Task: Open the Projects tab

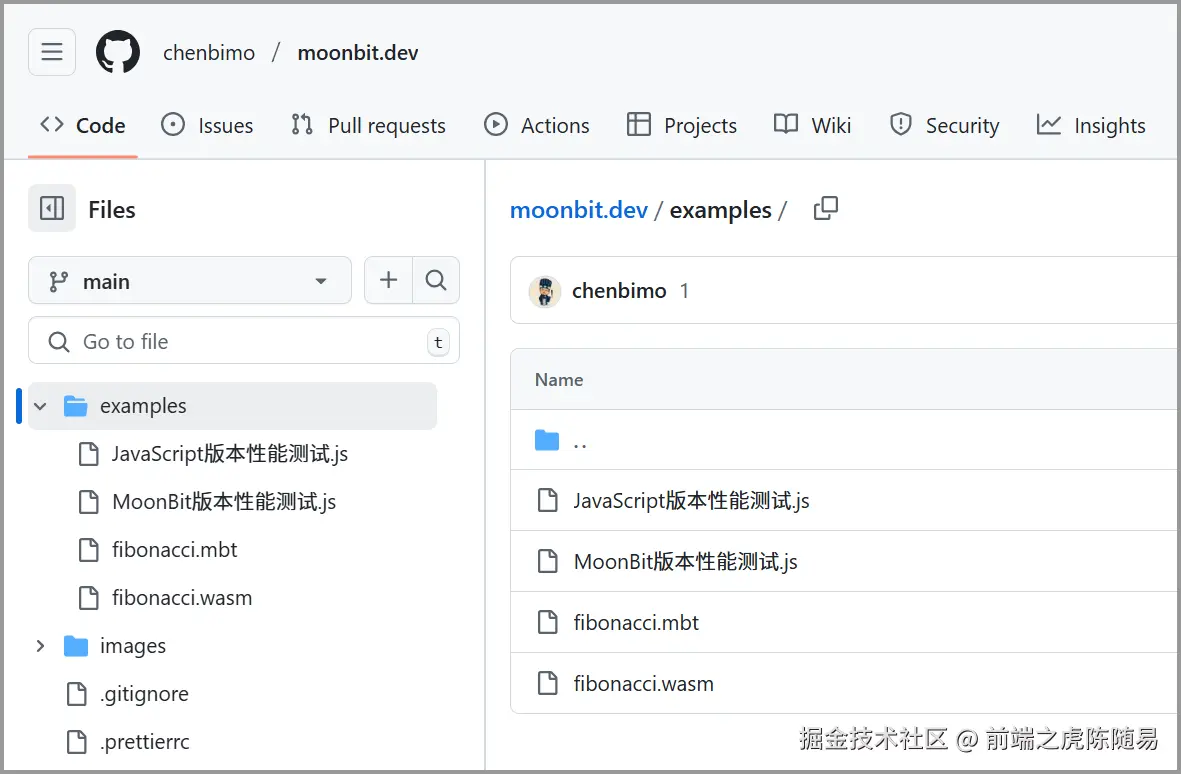Action: 682,125
